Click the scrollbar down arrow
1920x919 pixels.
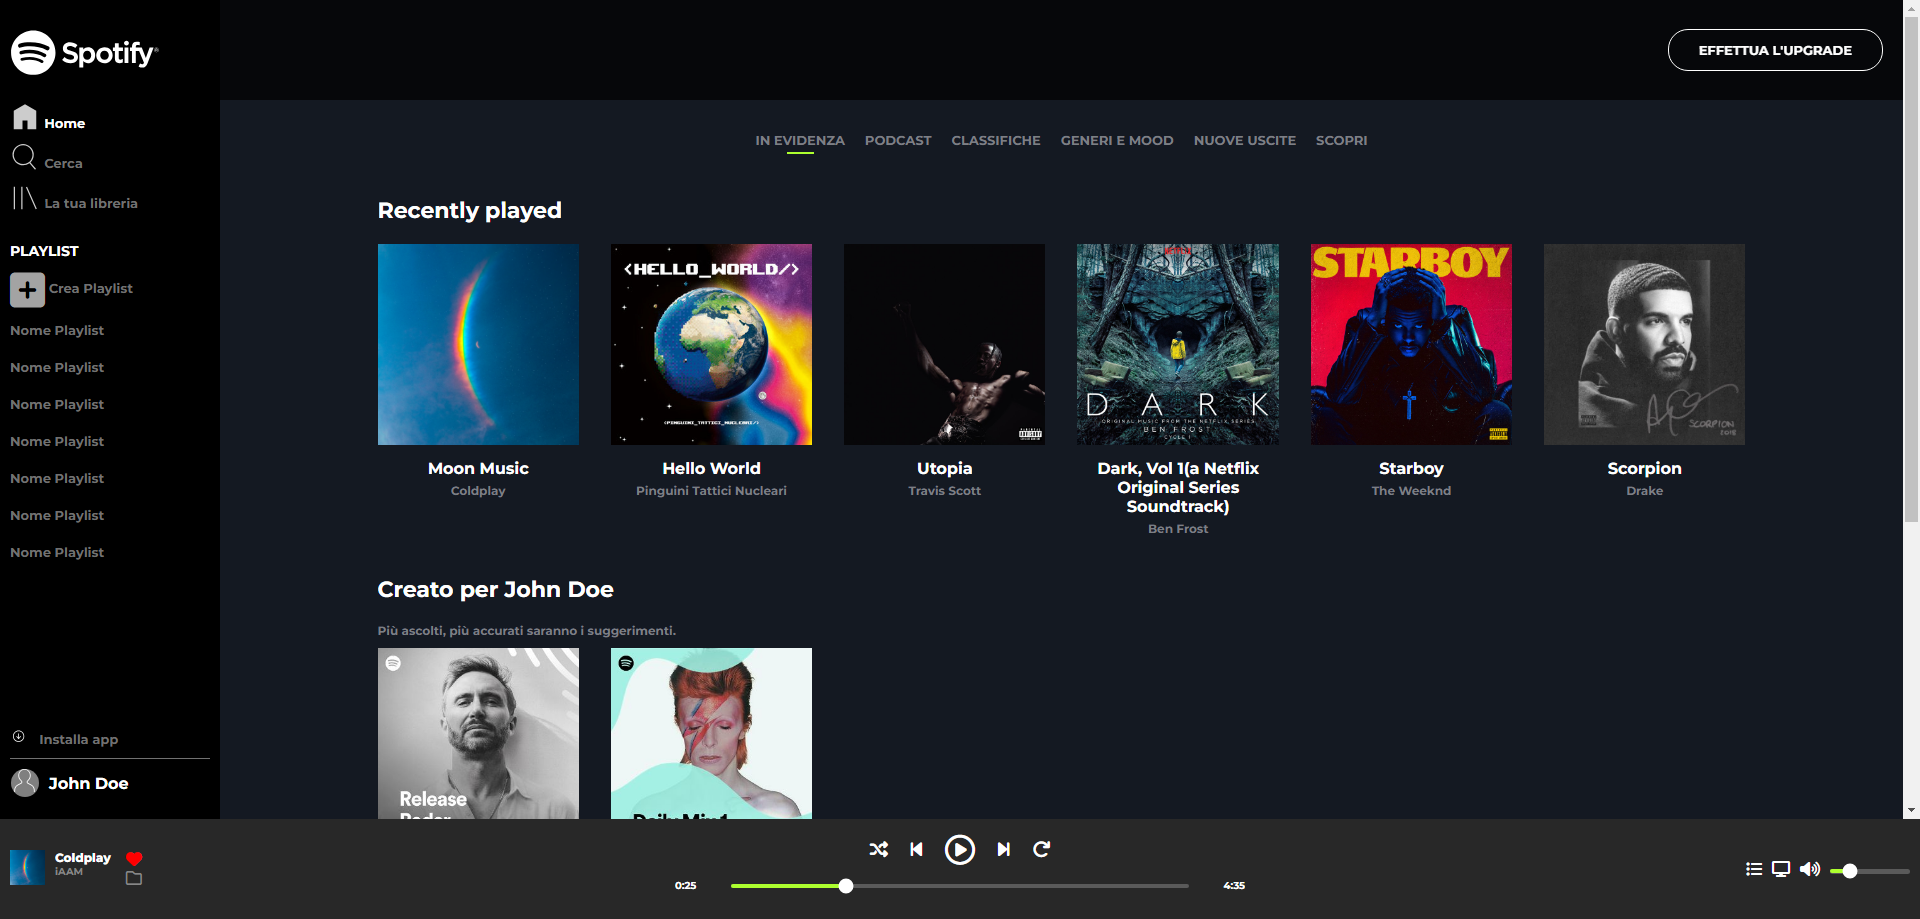click(x=1911, y=811)
